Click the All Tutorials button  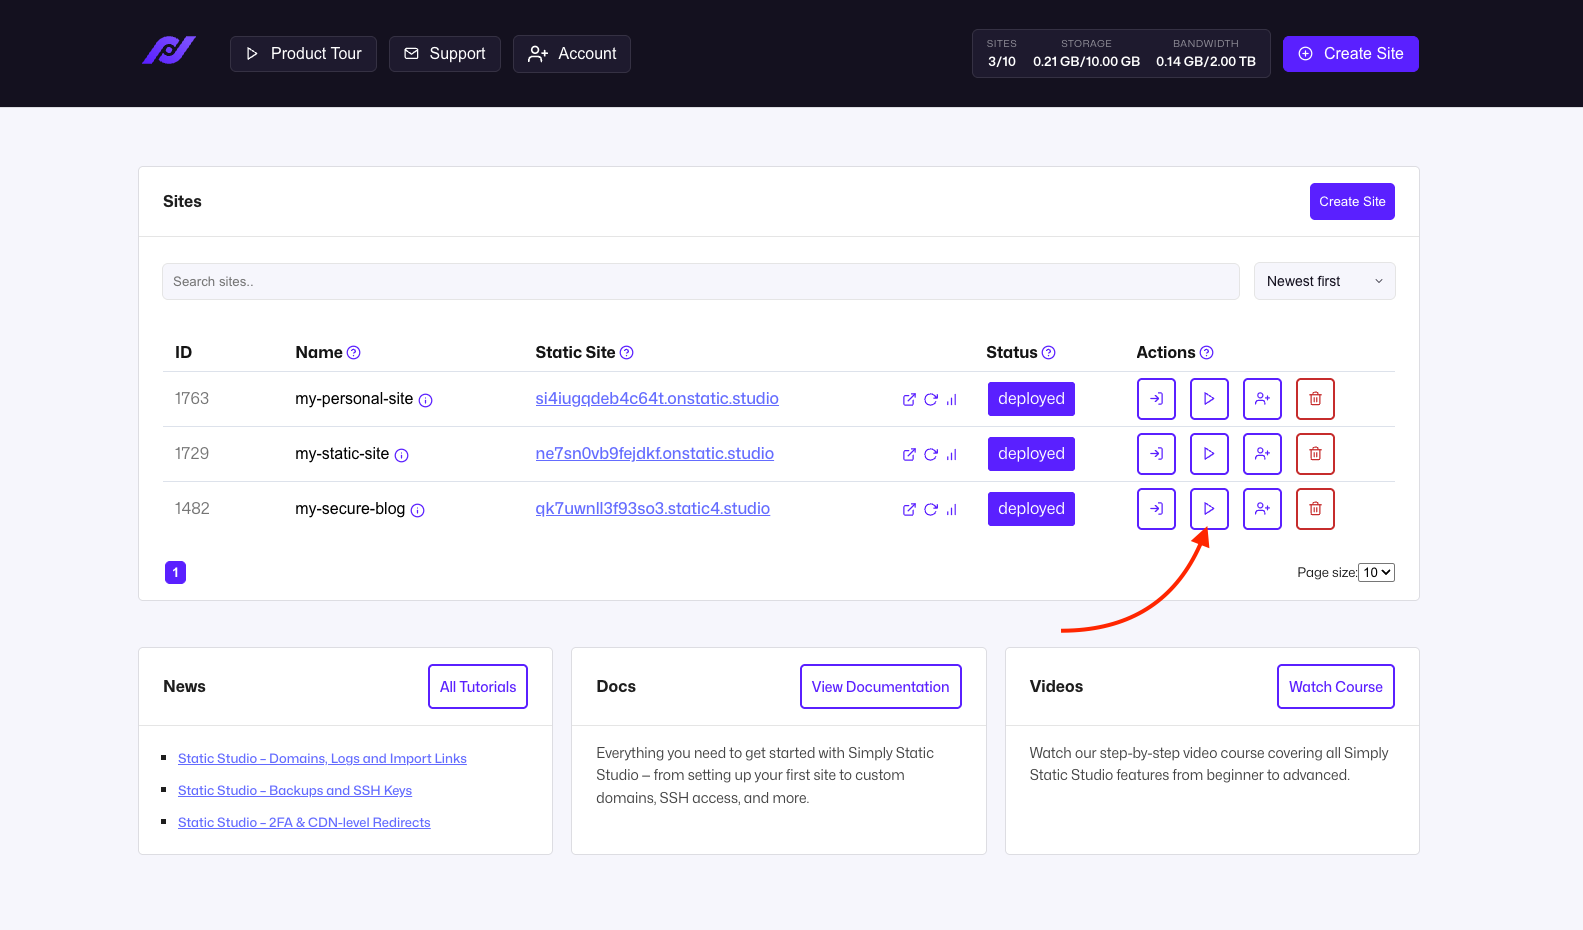478,687
